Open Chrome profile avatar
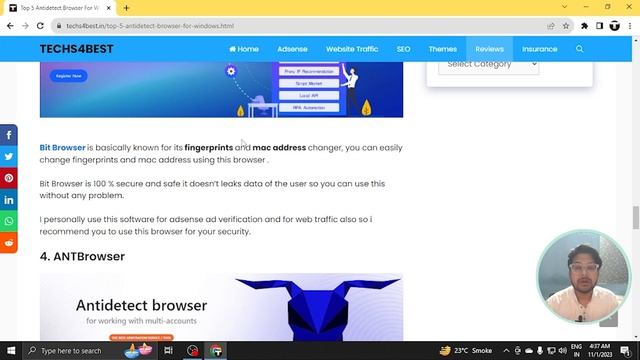Image resolution: width=640 pixels, height=360 pixels. point(615,26)
